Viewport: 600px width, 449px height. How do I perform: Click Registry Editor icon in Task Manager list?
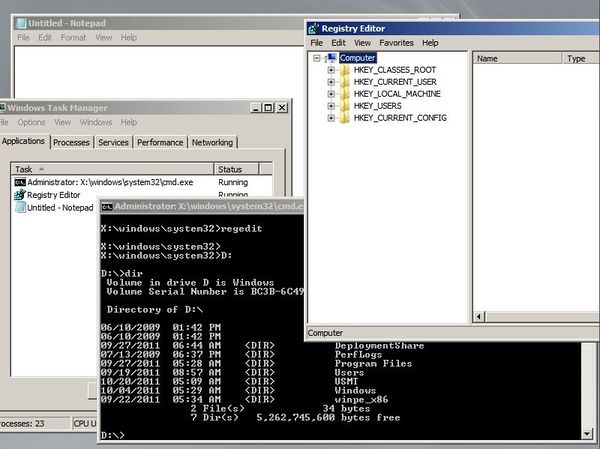[x=20, y=195]
